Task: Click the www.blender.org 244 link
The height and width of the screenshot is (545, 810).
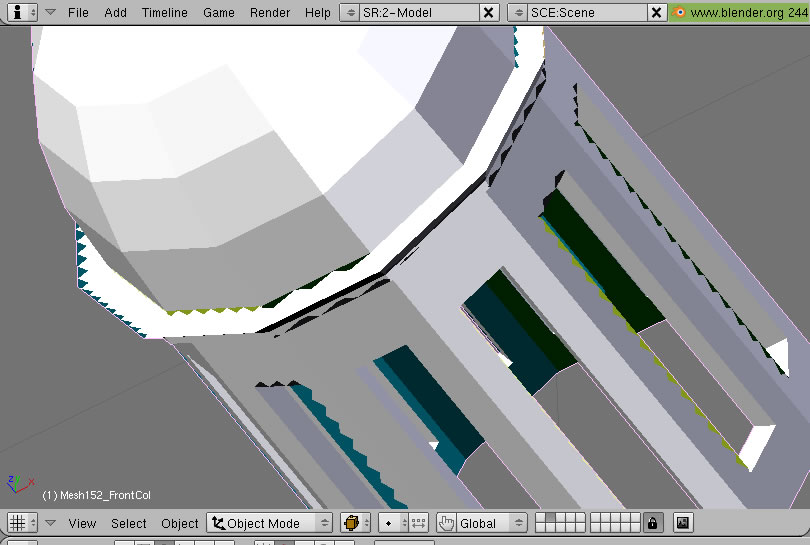Action: click(x=741, y=13)
